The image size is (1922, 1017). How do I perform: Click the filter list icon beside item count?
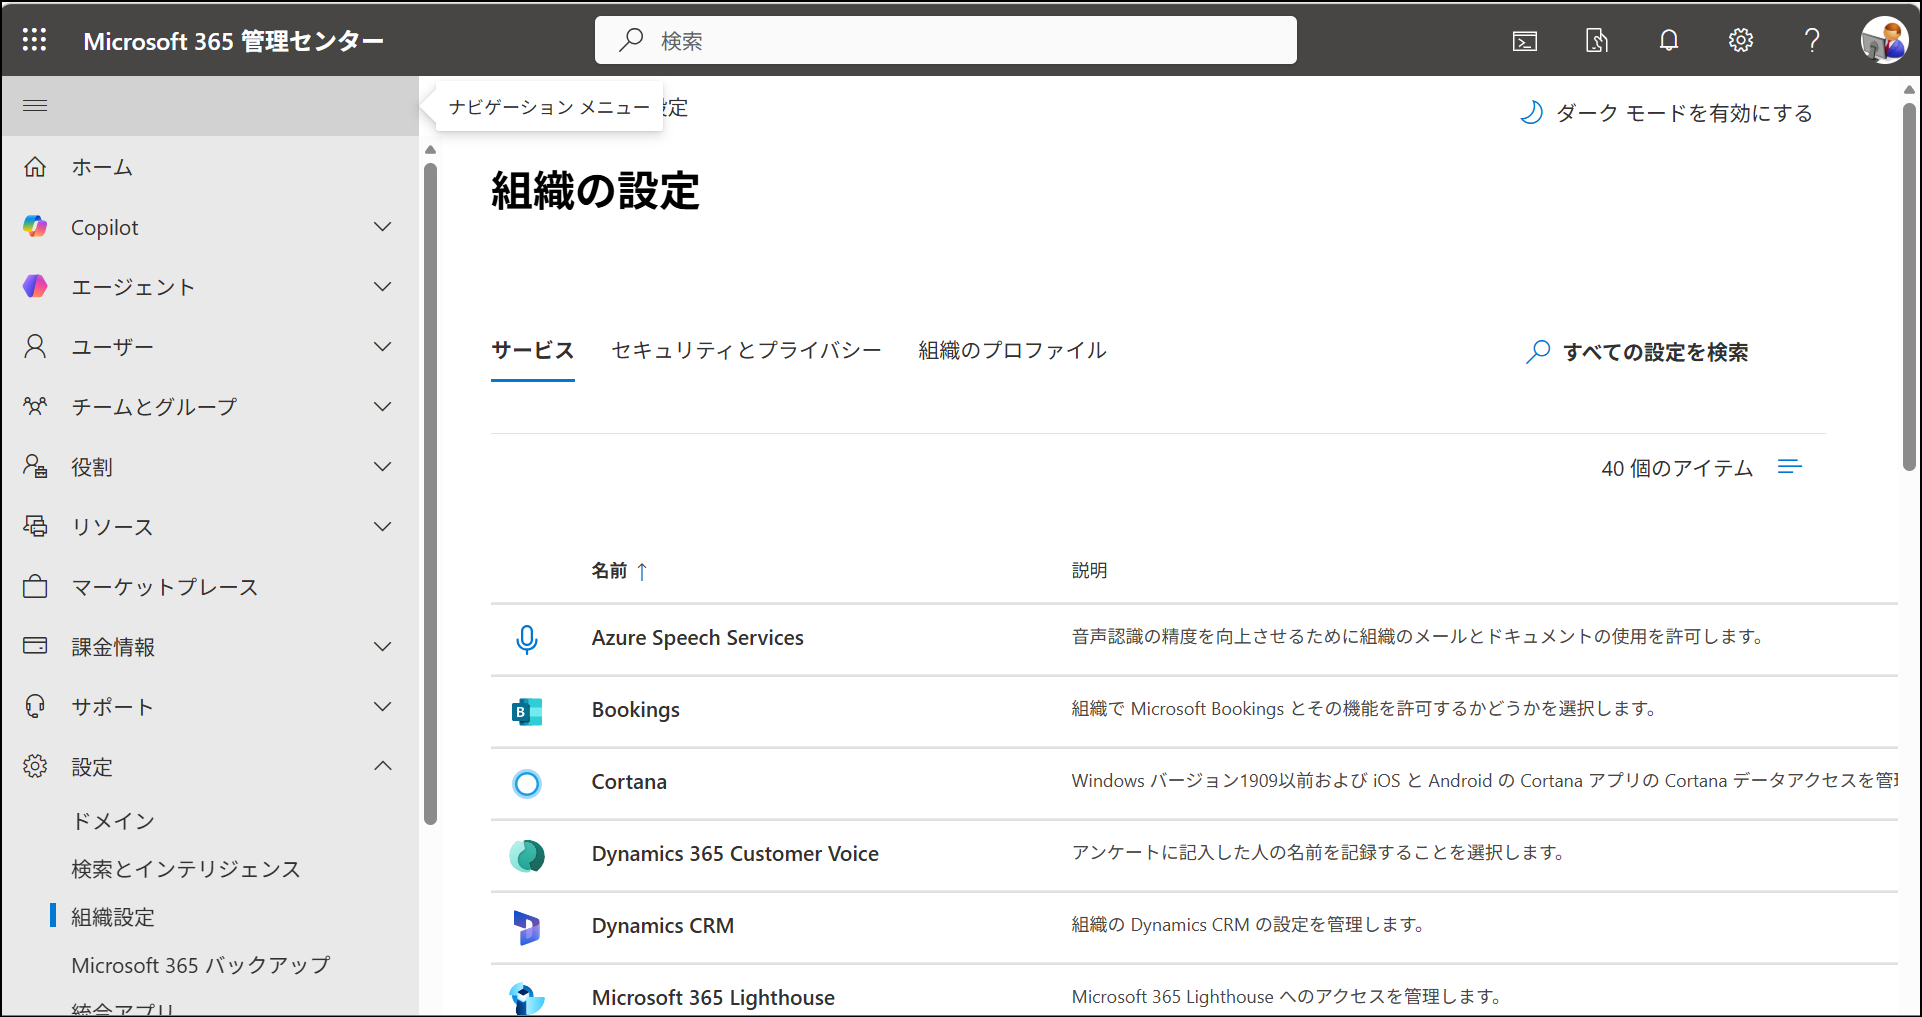tap(1789, 467)
